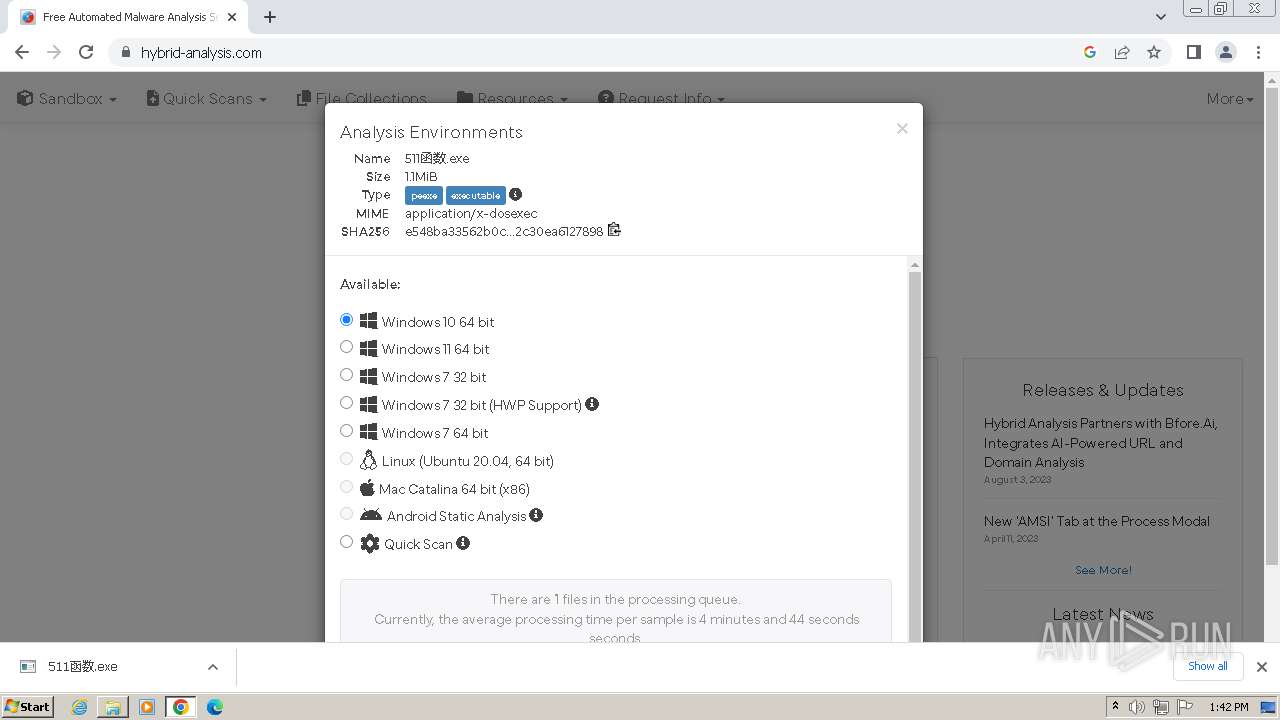1280x720 pixels.
Task: Click the executable type tag
Action: [476, 195]
